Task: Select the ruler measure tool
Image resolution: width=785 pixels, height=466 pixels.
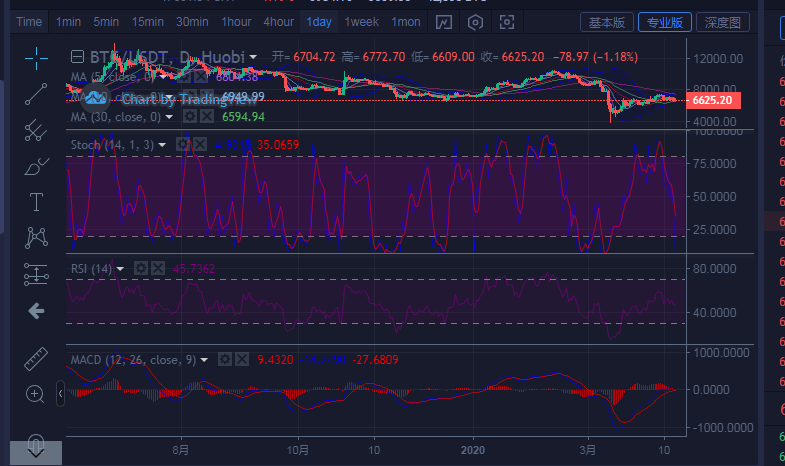Action: [36, 358]
